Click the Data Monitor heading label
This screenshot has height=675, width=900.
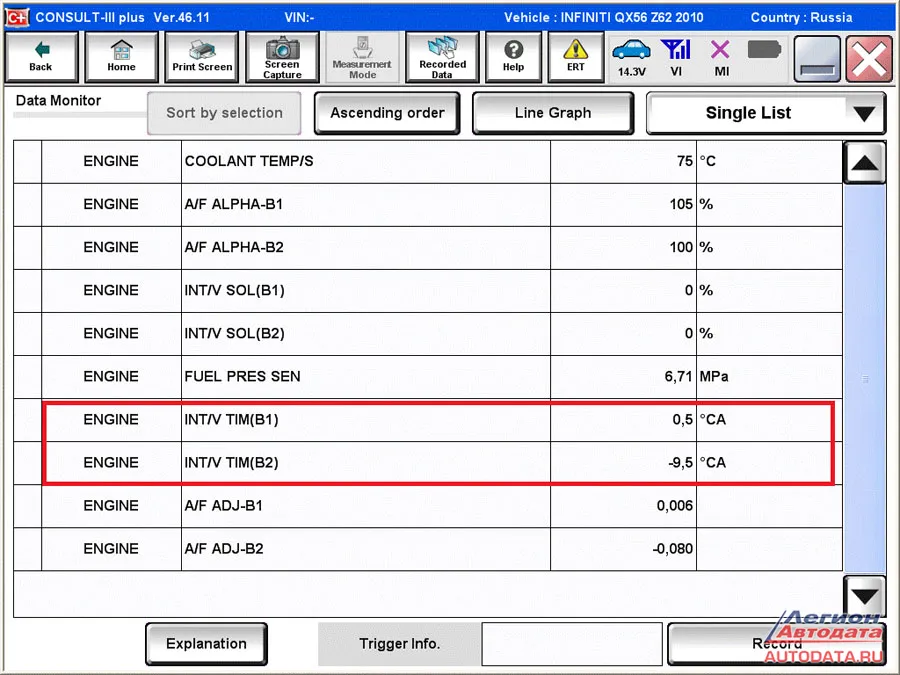[x=59, y=100]
